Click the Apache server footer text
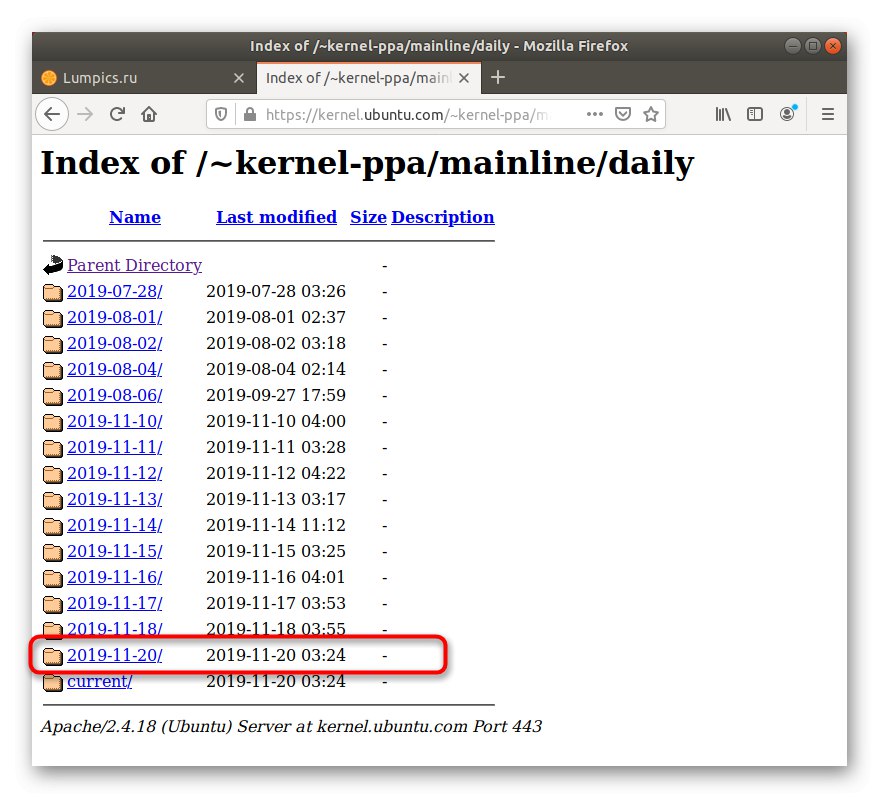Viewport: 879px width, 798px height. 292,726
